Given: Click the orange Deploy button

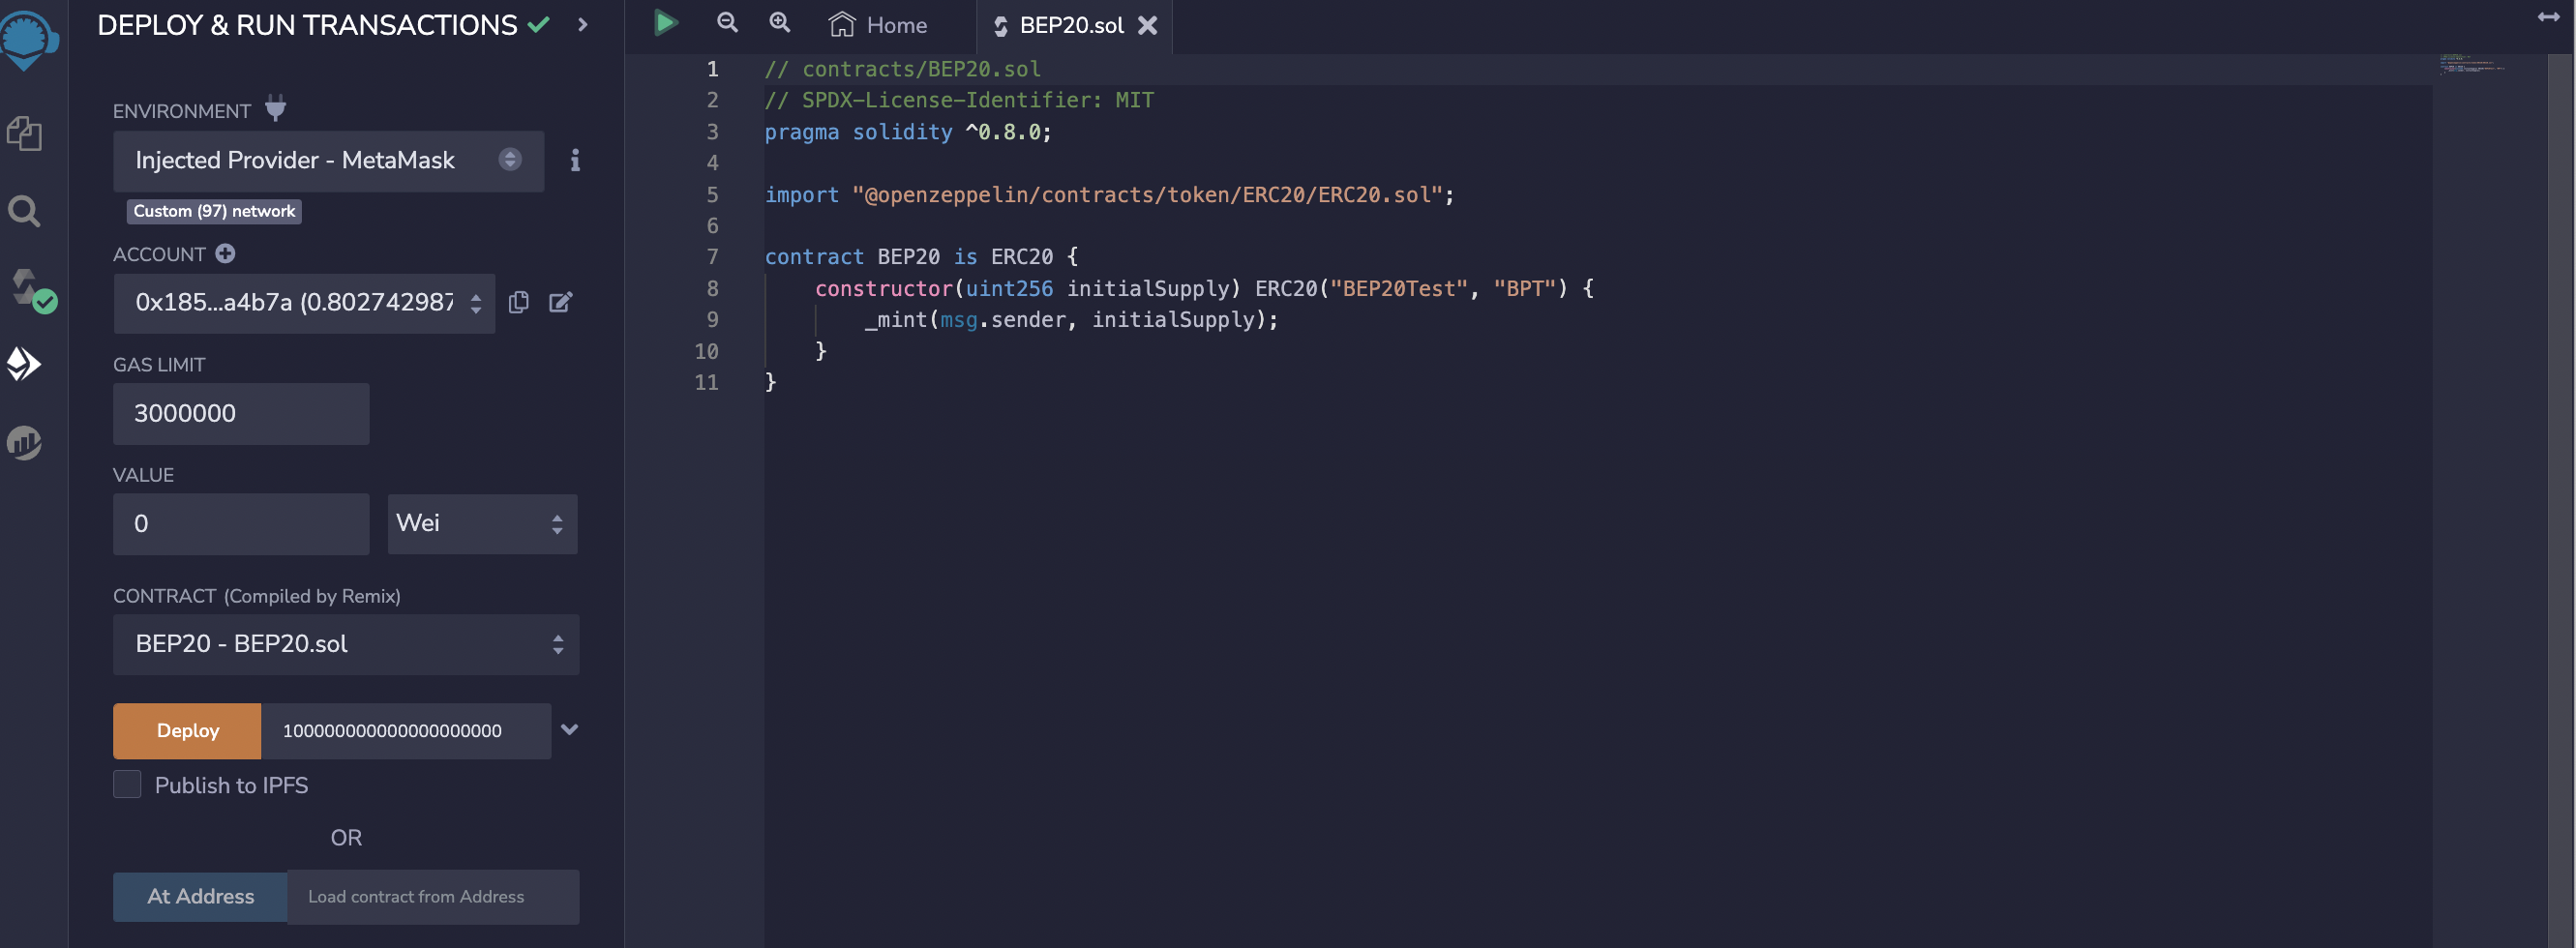Looking at the screenshot, I should click(187, 731).
